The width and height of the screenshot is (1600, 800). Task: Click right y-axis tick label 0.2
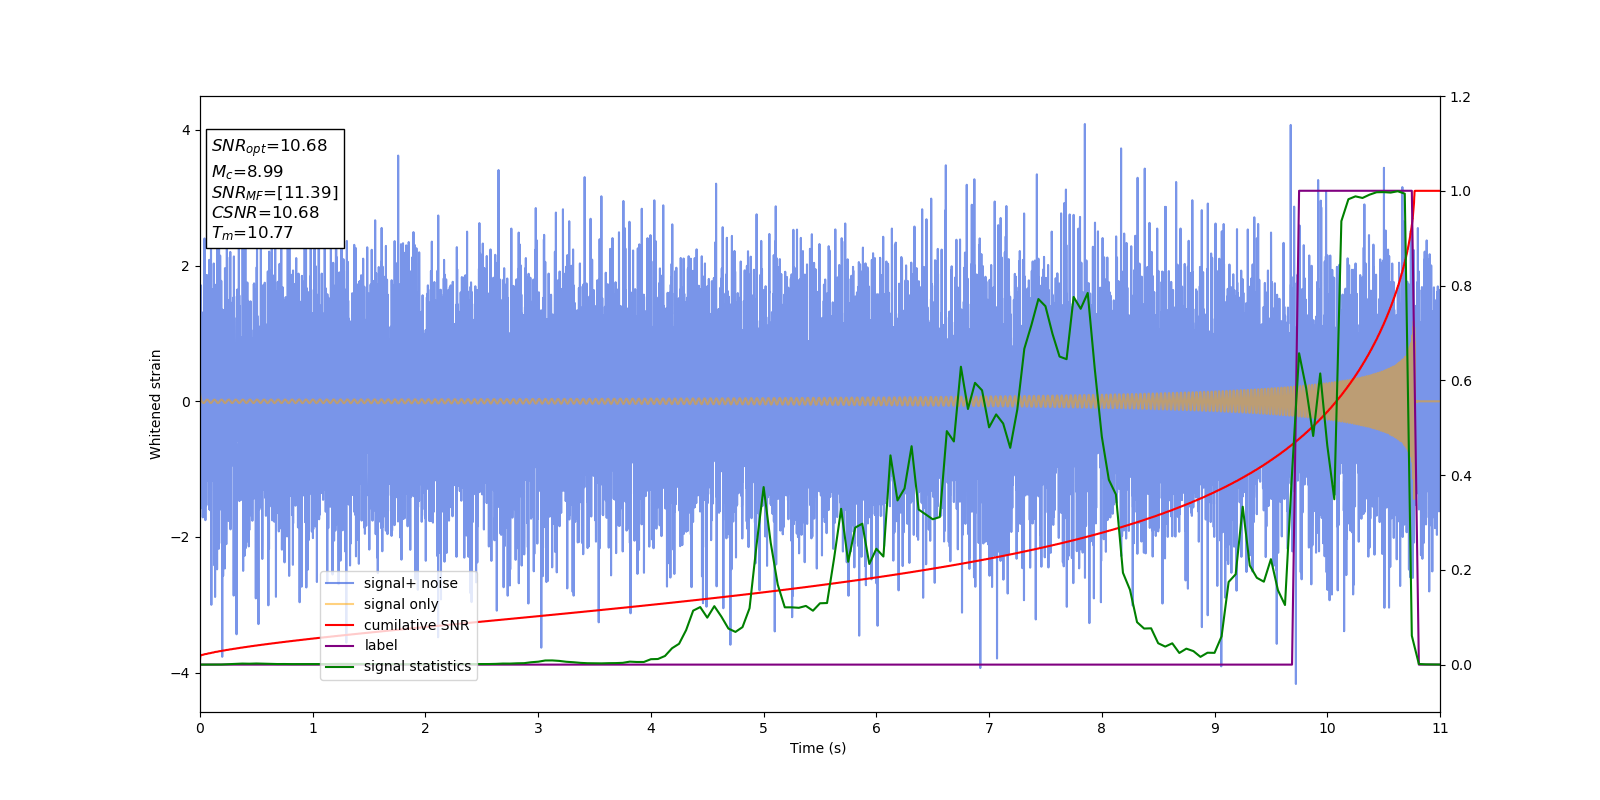1460,570
